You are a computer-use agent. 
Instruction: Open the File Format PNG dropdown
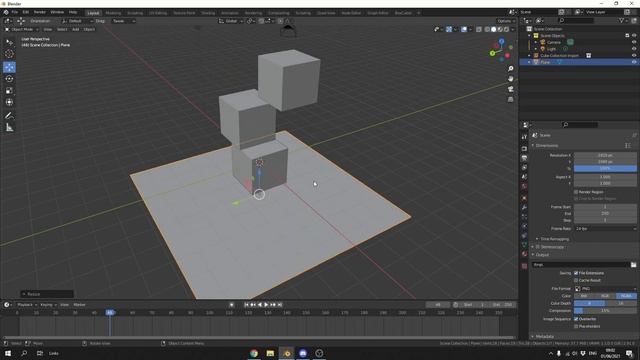coord(605,289)
